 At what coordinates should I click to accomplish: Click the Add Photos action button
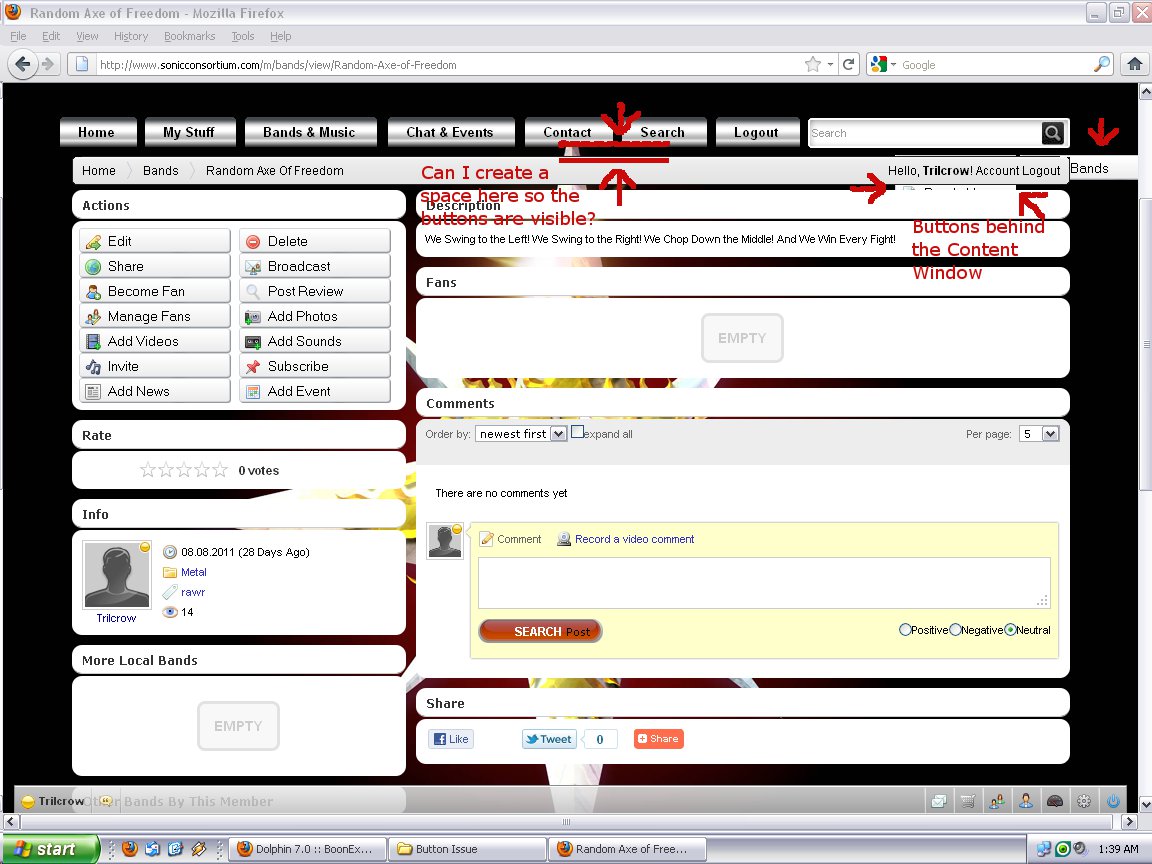pyautogui.click(x=314, y=316)
